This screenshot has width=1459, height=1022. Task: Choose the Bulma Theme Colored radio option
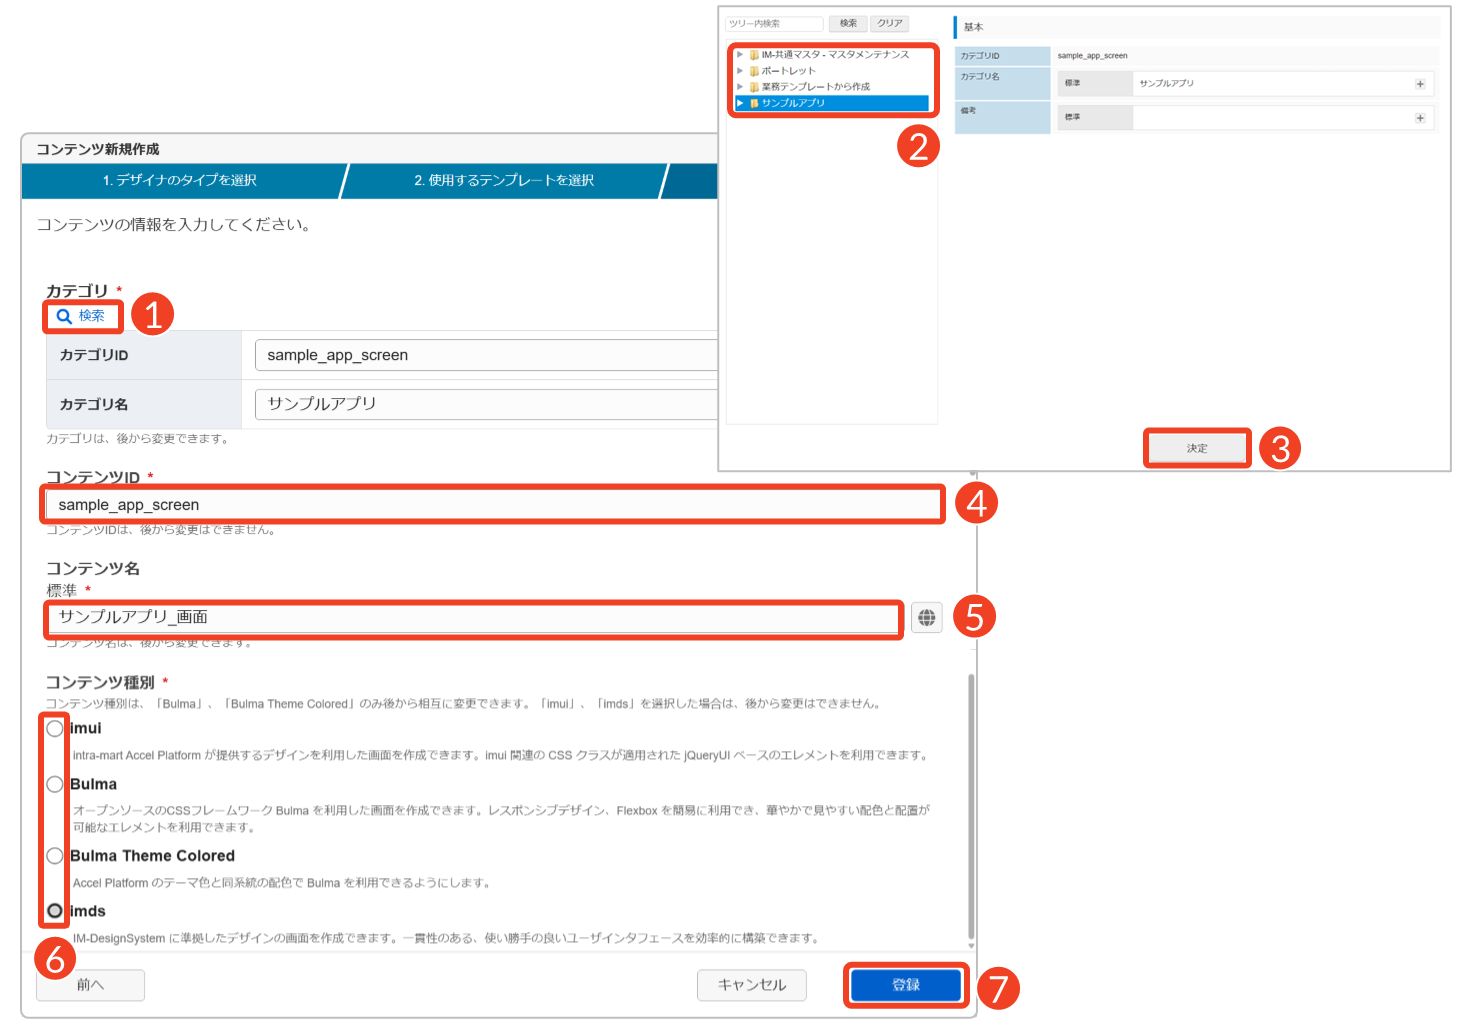[55, 856]
